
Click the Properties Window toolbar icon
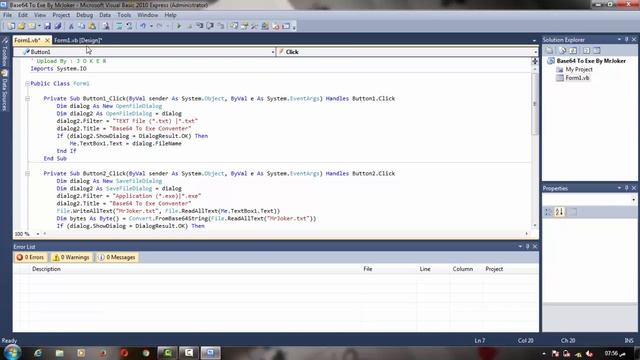pyautogui.click(x=244, y=26)
